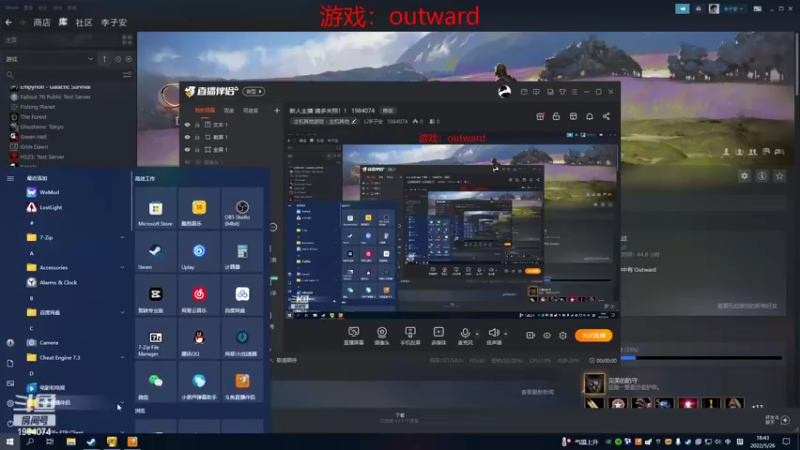Click the share icon in streaming companion
Screen dimensions: 800x450
pyautogui.click(x=606, y=116)
